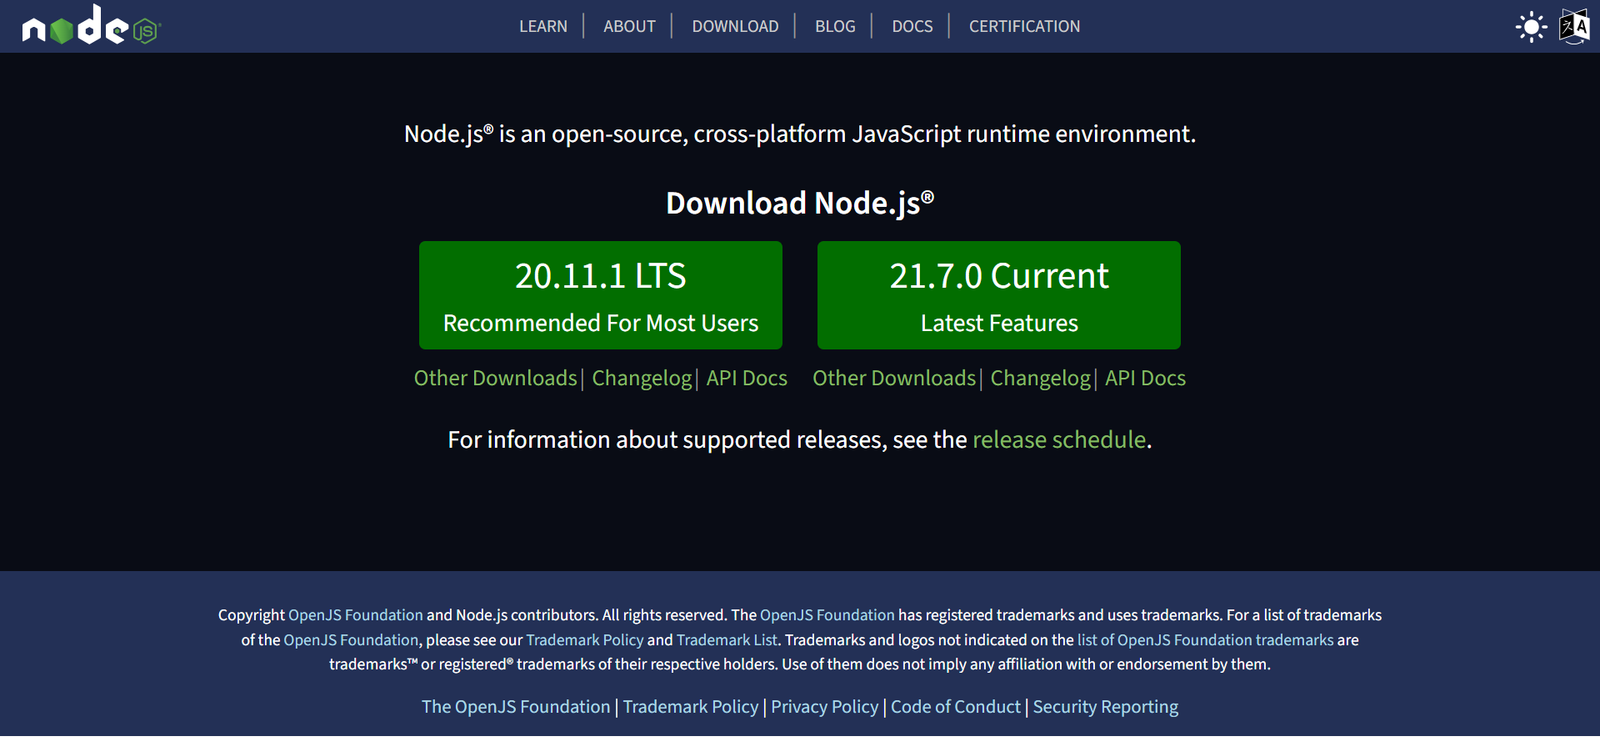The image size is (1600, 738).
Task: Click first OpenJS Foundation copyright link
Action: 356,615
